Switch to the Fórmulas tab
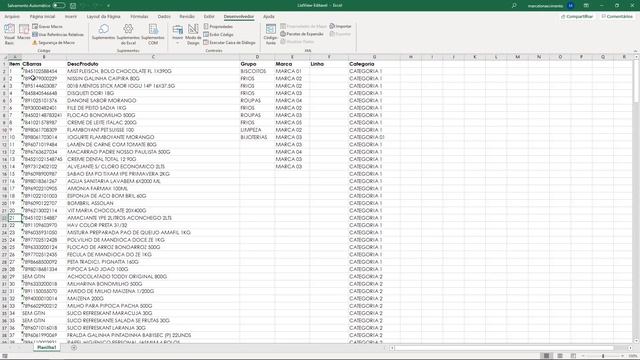Image resolution: width=640 pixels, height=360 pixels. (139, 17)
